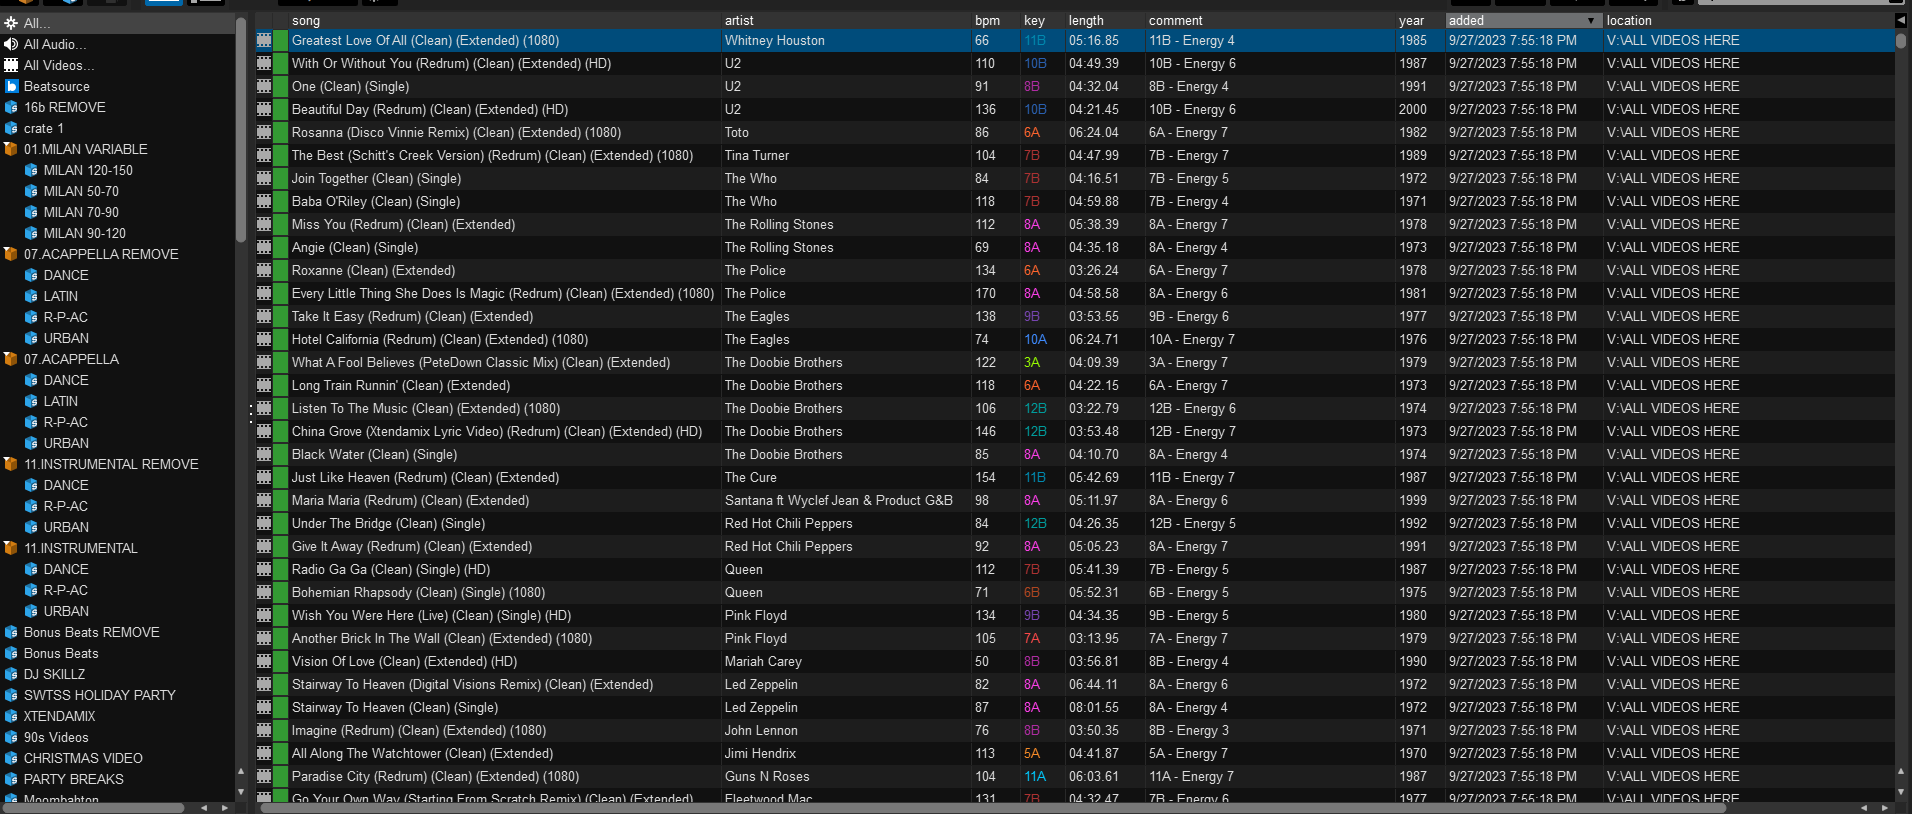Select the All crate gear icon
The width and height of the screenshot is (1912, 814).
[11, 23]
